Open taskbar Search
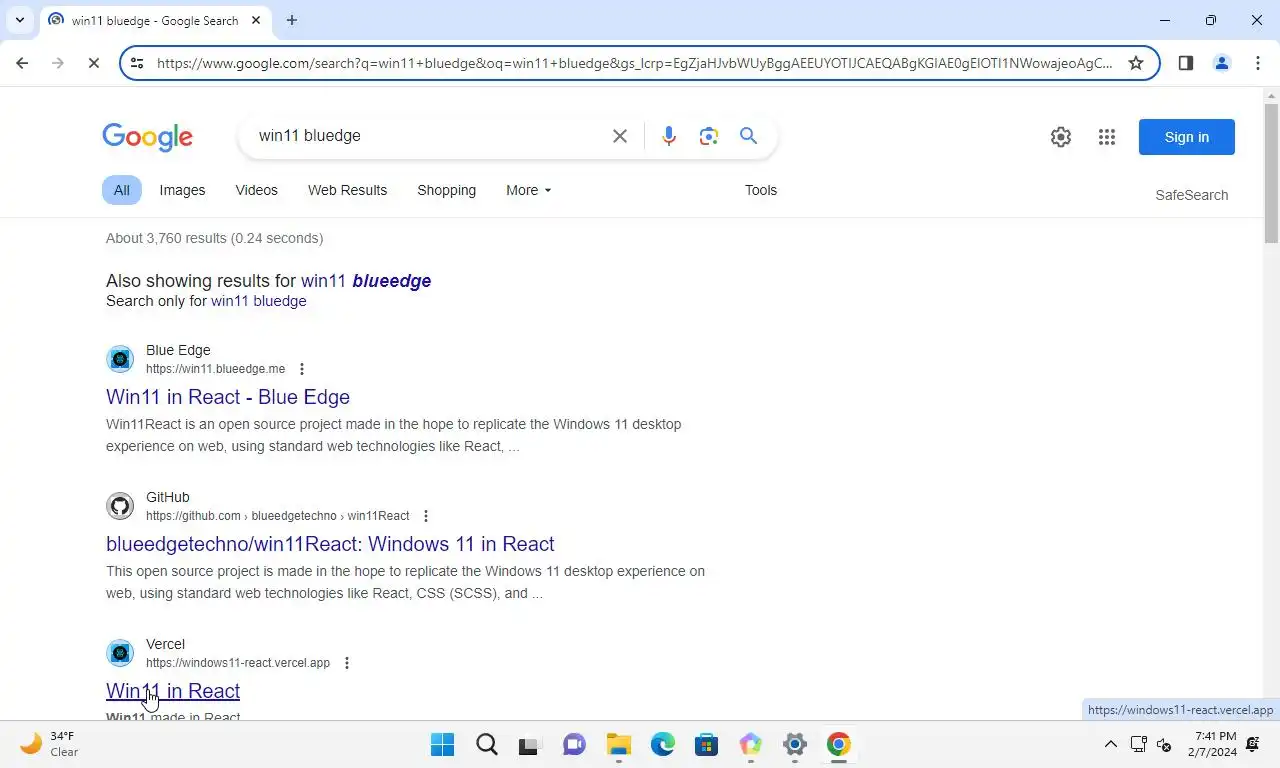This screenshot has height=768, width=1280. [487, 744]
